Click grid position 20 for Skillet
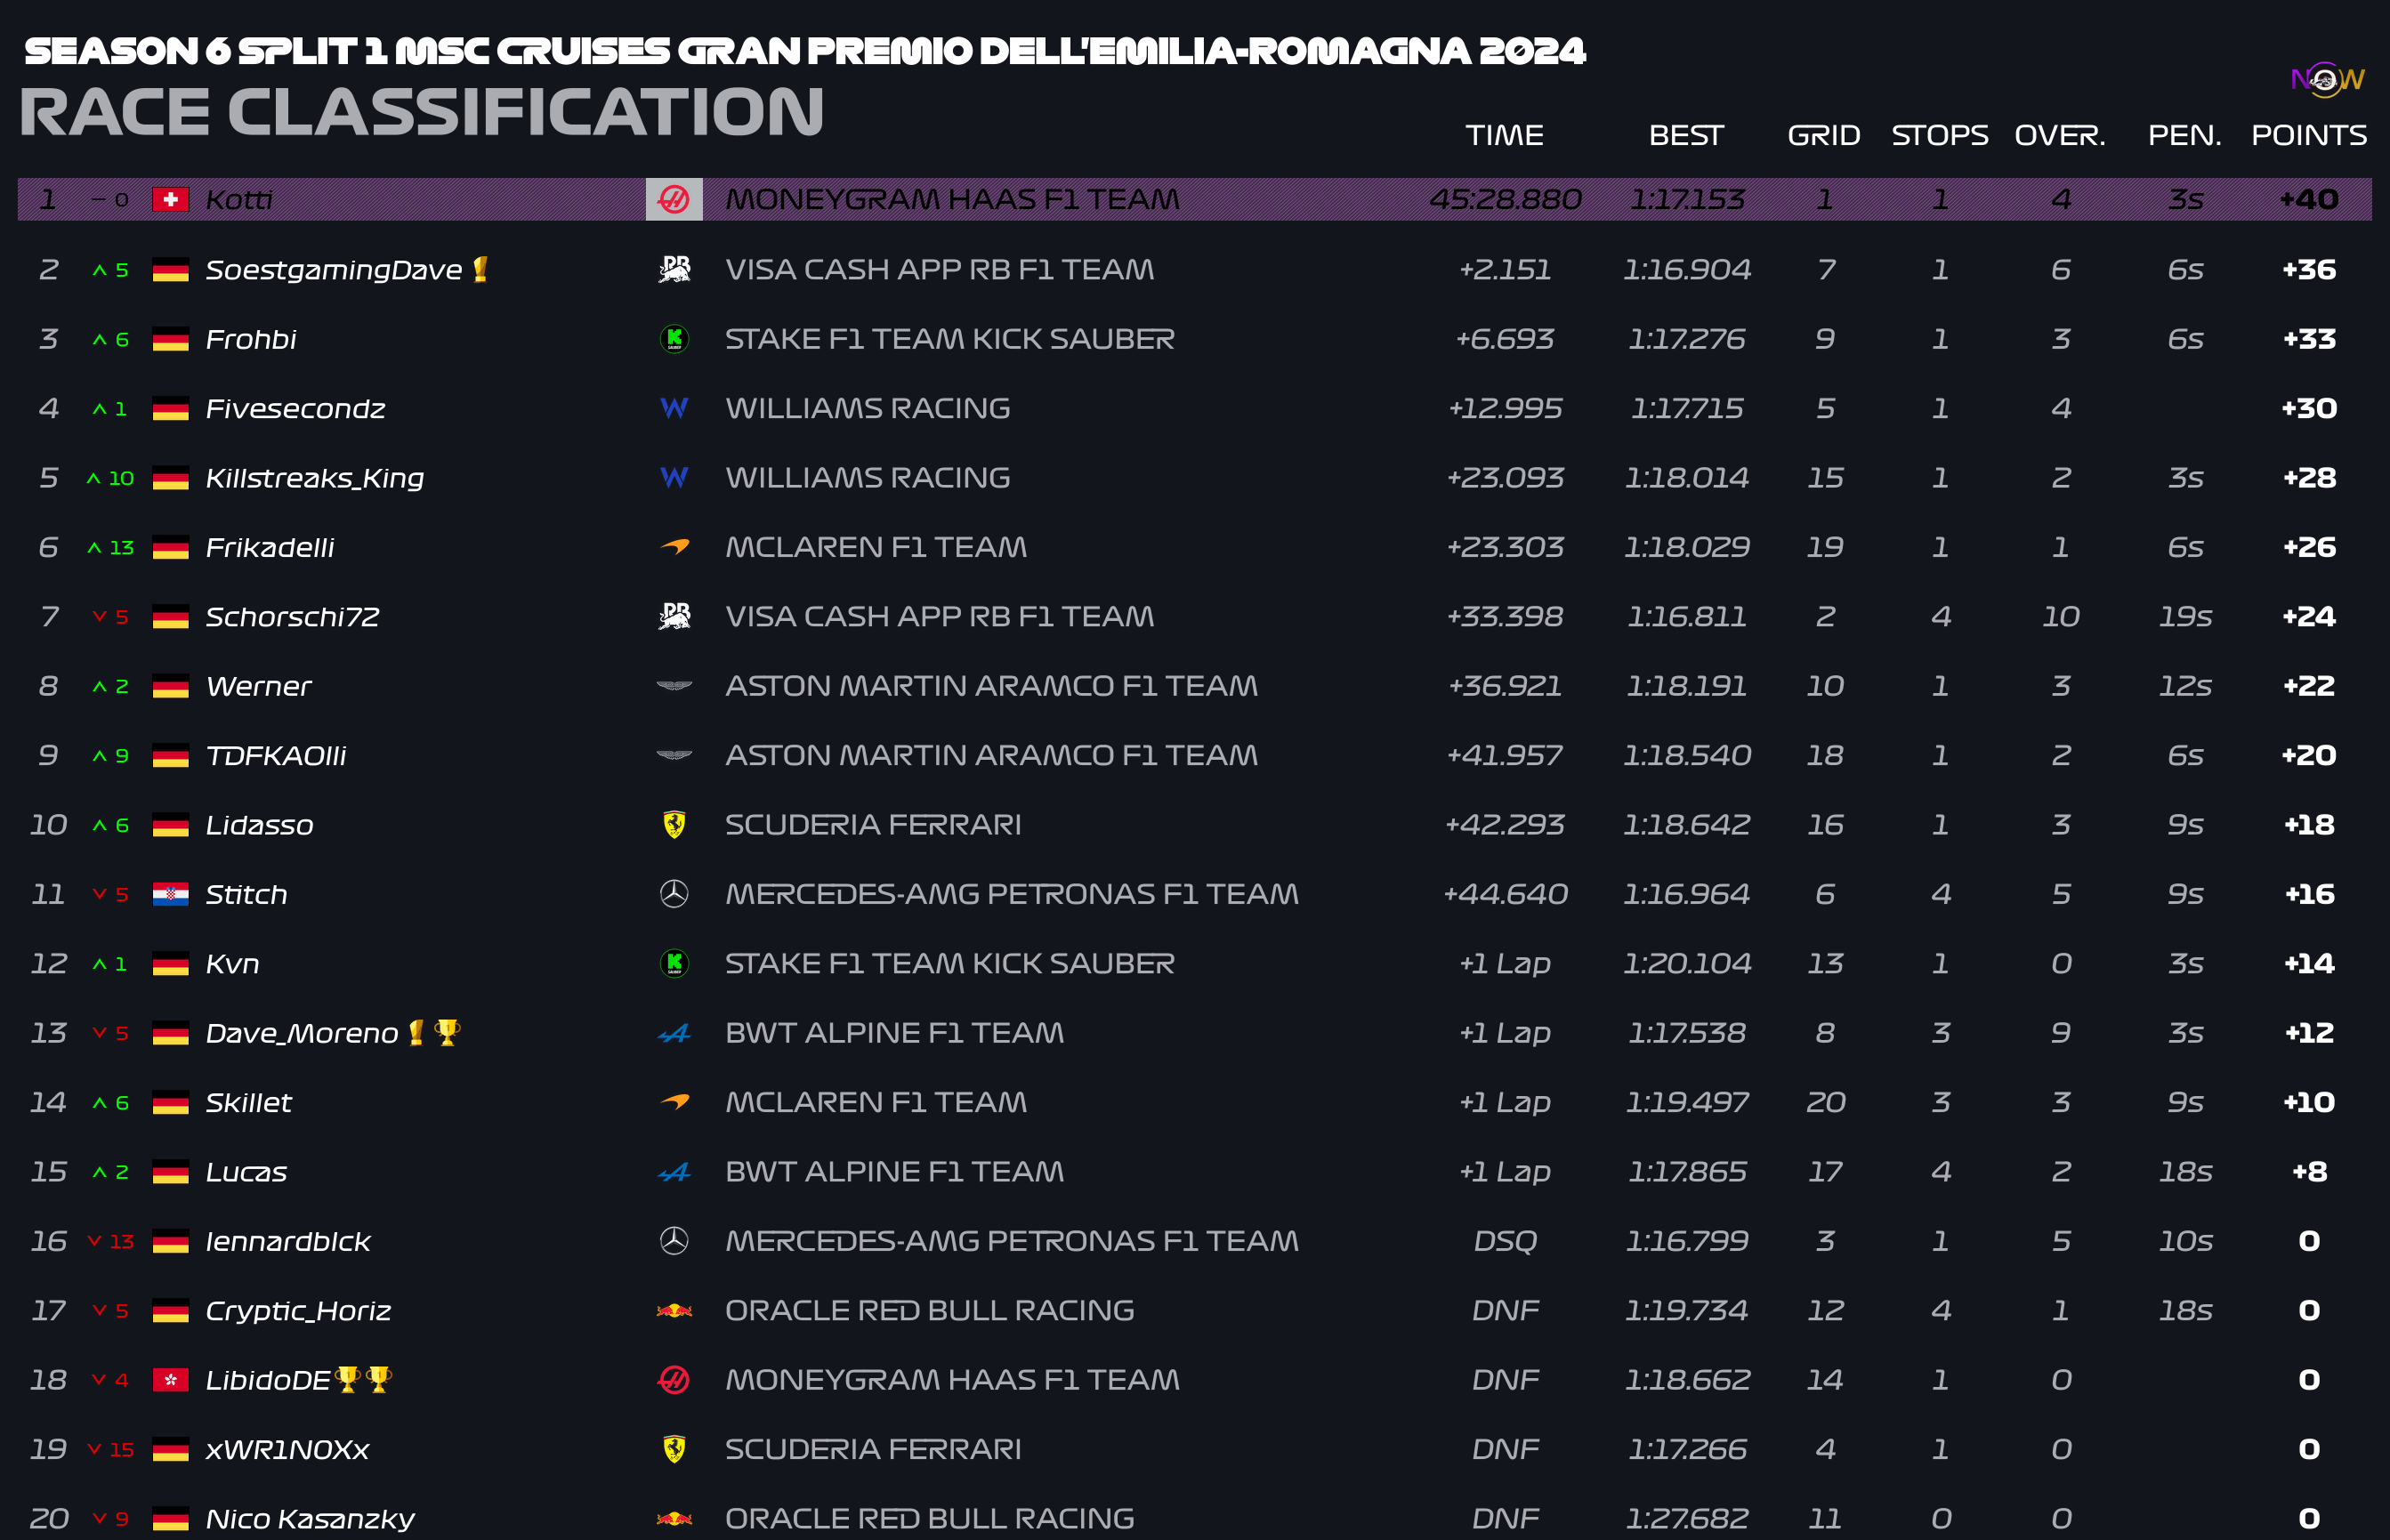Viewport: 2390px width, 1540px height. pos(1824,1102)
